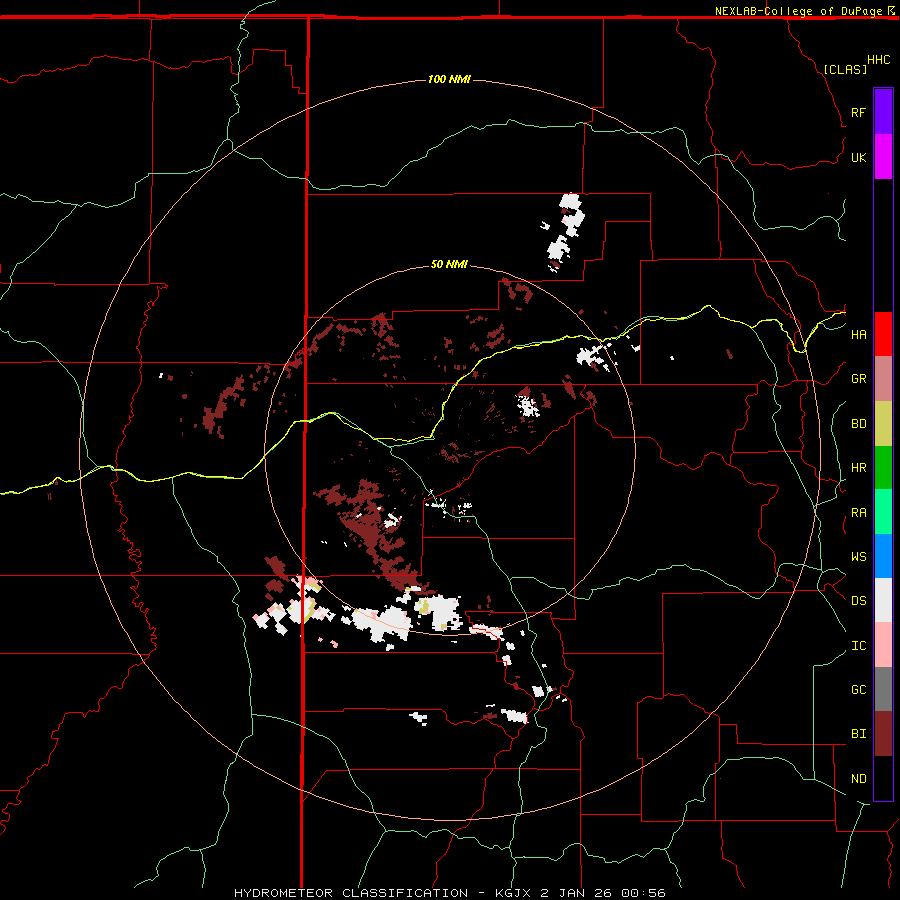The width and height of the screenshot is (900, 900).
Task: Click the 50 NMI range ring label
Action: pos(449,264)
